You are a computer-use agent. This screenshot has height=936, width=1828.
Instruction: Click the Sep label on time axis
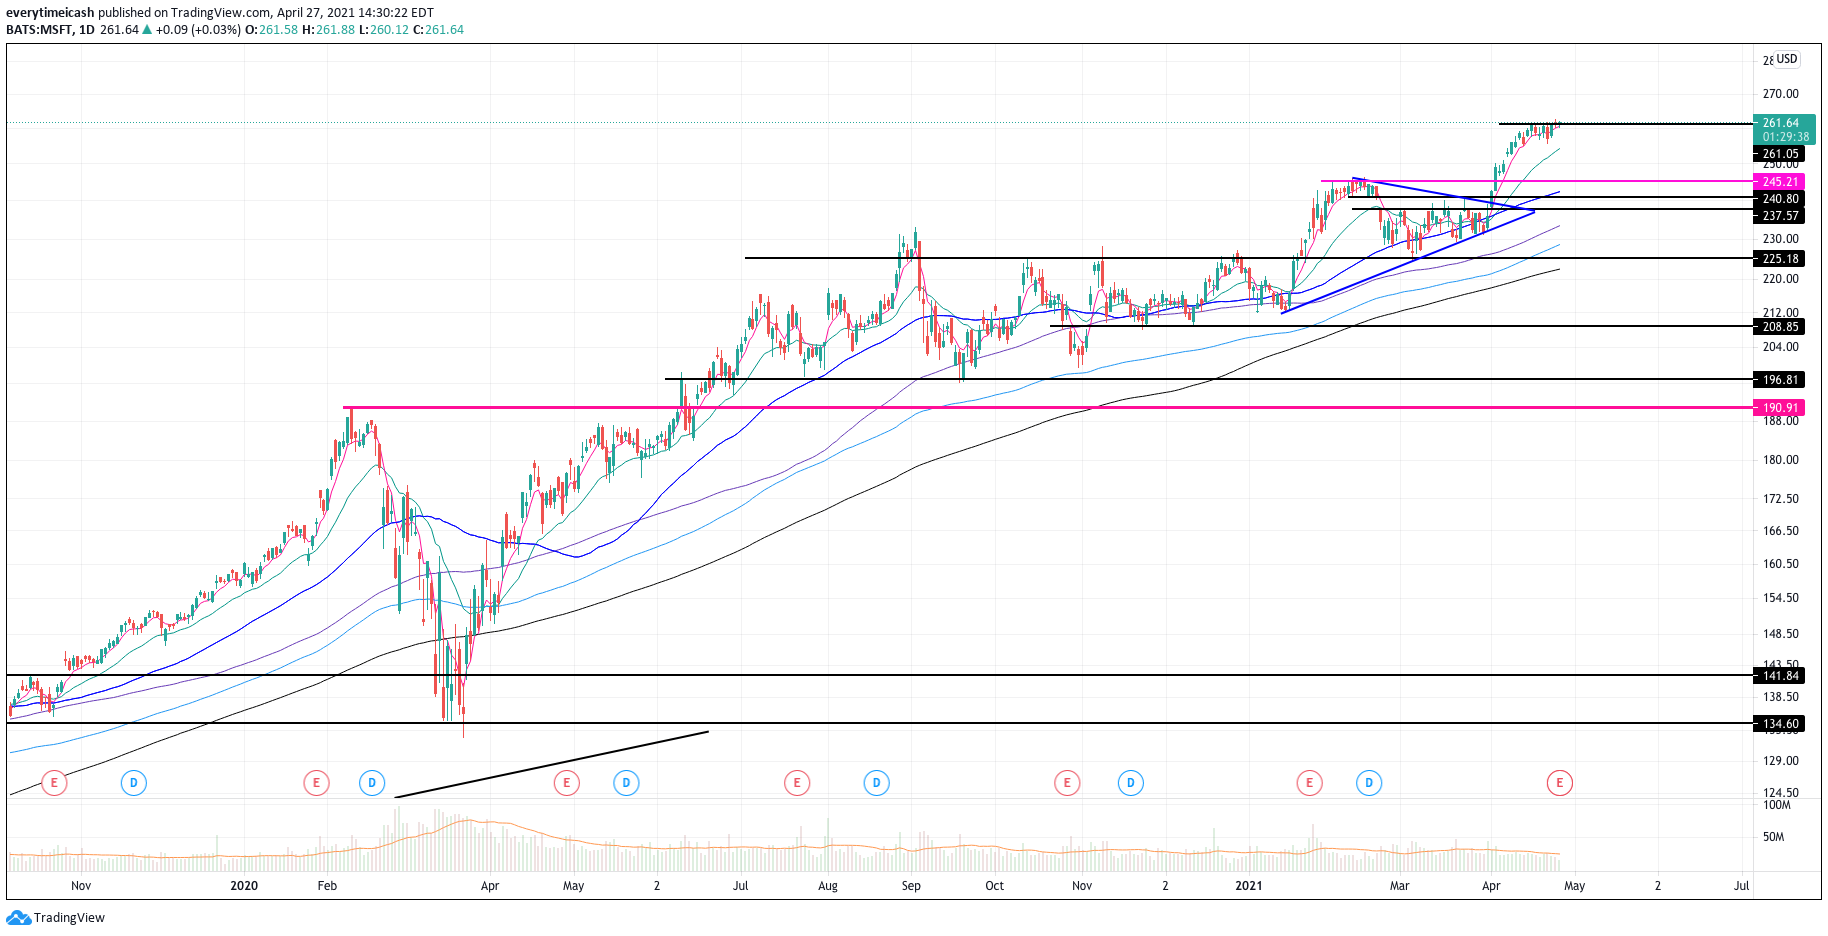[911, 886]
